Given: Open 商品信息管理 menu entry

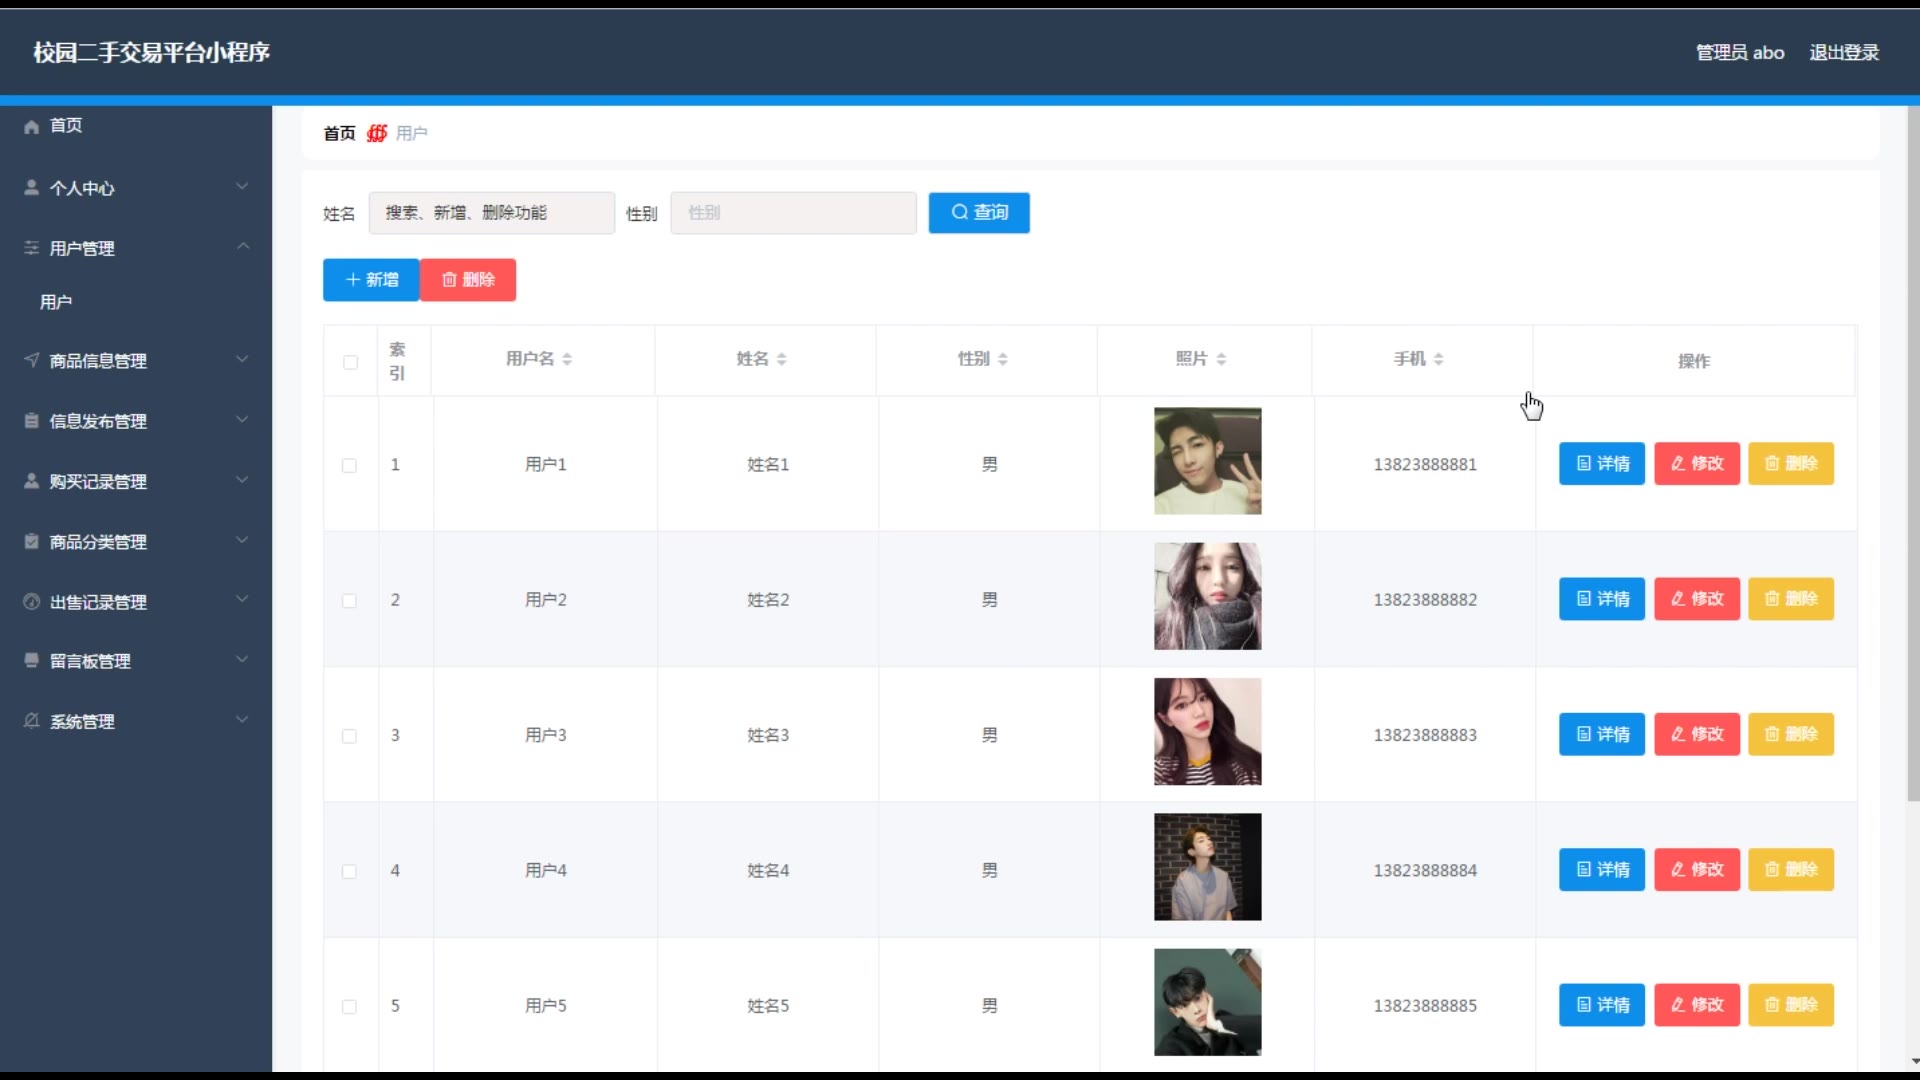Looking at the screenshot, I should click(x=136, y=361).
